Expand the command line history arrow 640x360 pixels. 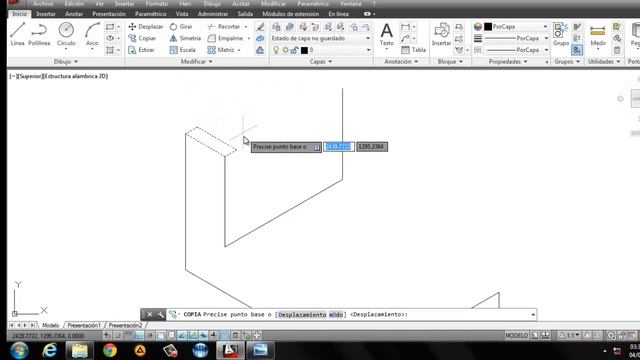click(x=533, y=314)
